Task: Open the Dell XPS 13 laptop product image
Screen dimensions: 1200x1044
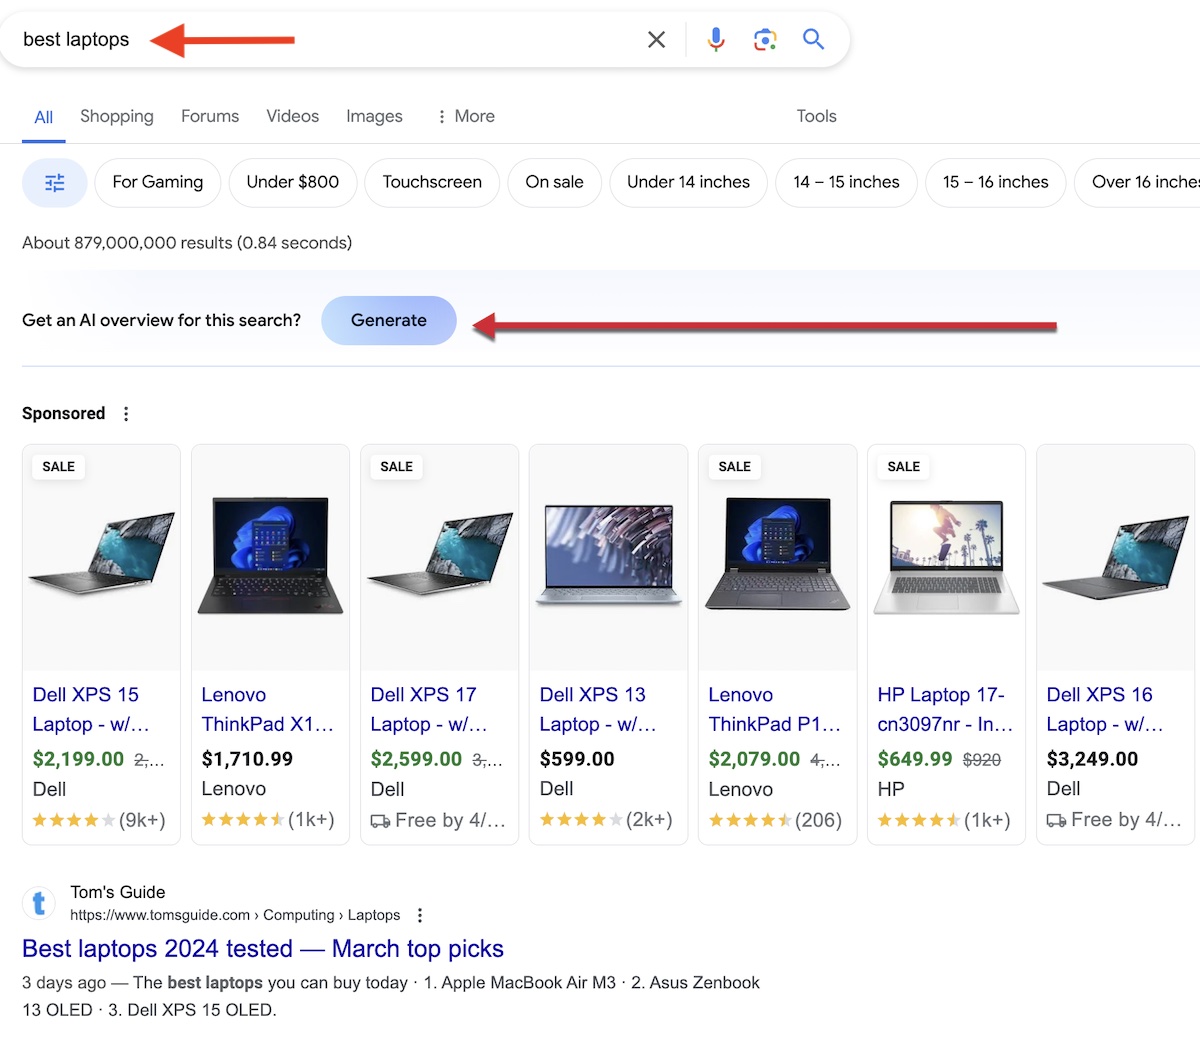Action: point(608,556)
